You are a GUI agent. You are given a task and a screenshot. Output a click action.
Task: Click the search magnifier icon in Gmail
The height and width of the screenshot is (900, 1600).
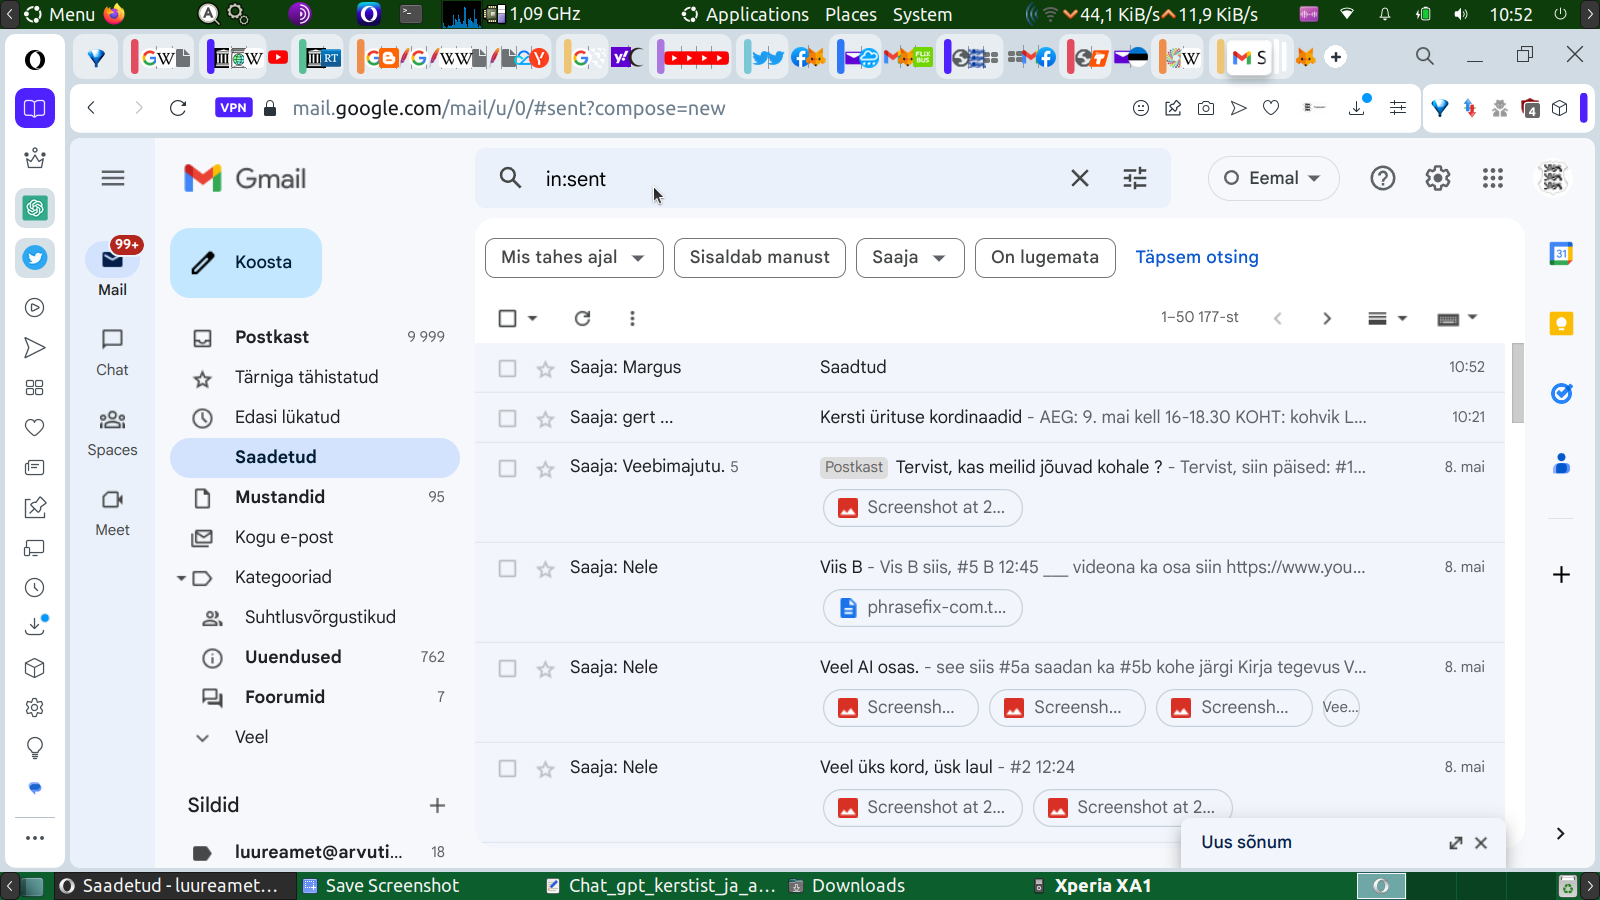510,178
